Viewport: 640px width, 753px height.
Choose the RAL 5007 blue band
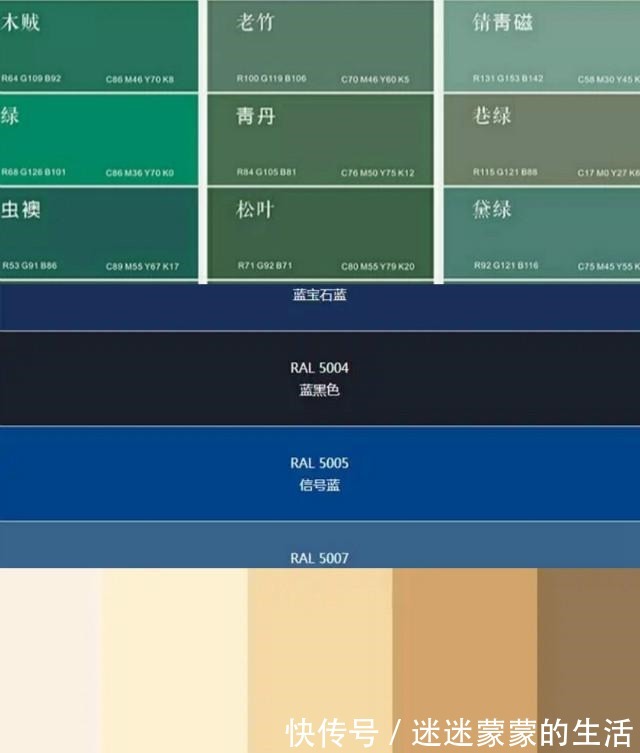point(320,545)
